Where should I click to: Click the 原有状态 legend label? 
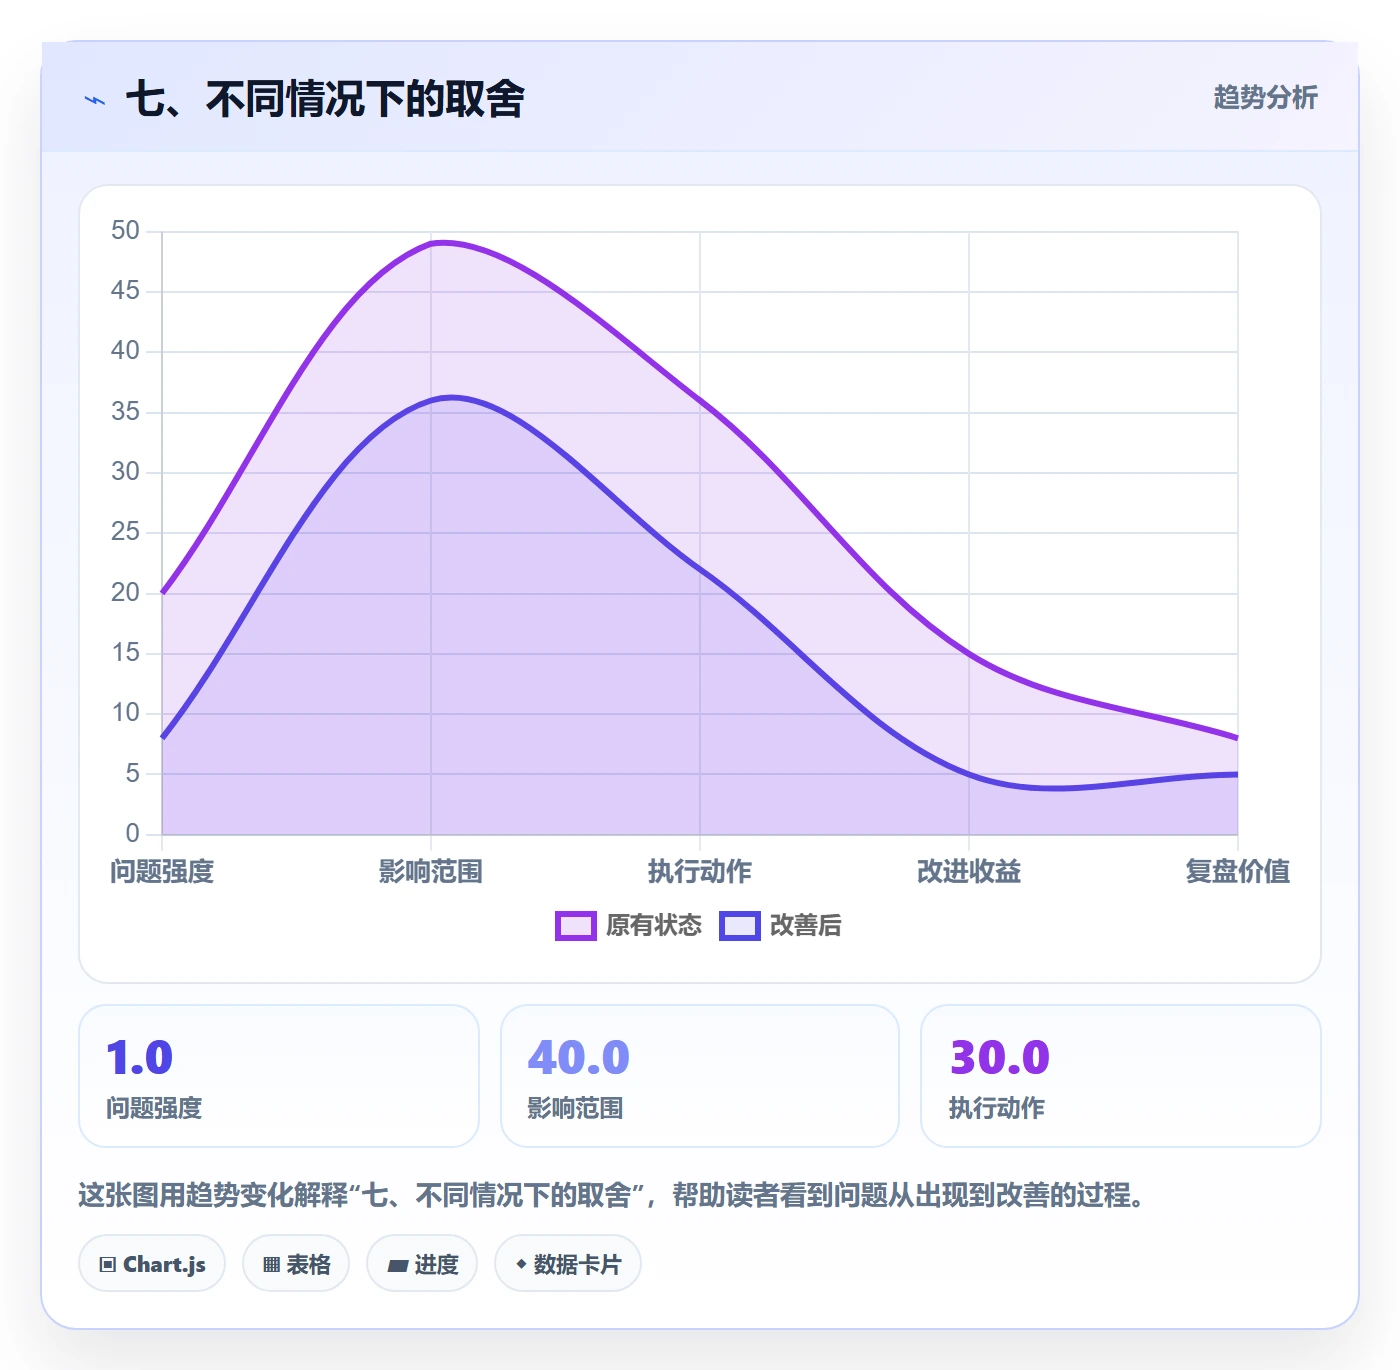click(654, 926)
